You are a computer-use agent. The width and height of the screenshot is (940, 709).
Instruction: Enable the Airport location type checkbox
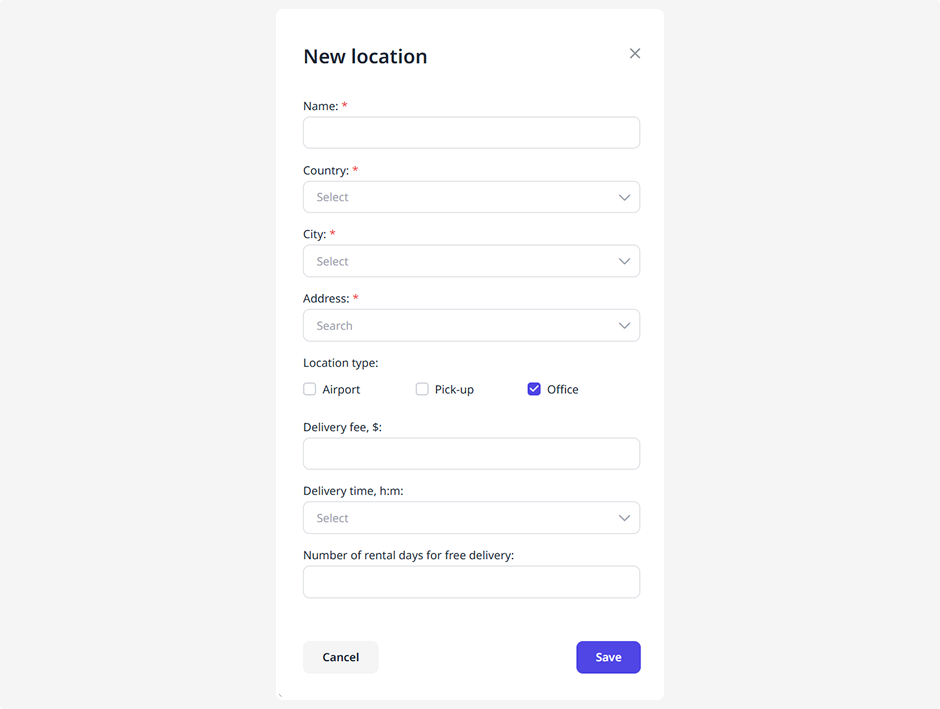(310, 389)
